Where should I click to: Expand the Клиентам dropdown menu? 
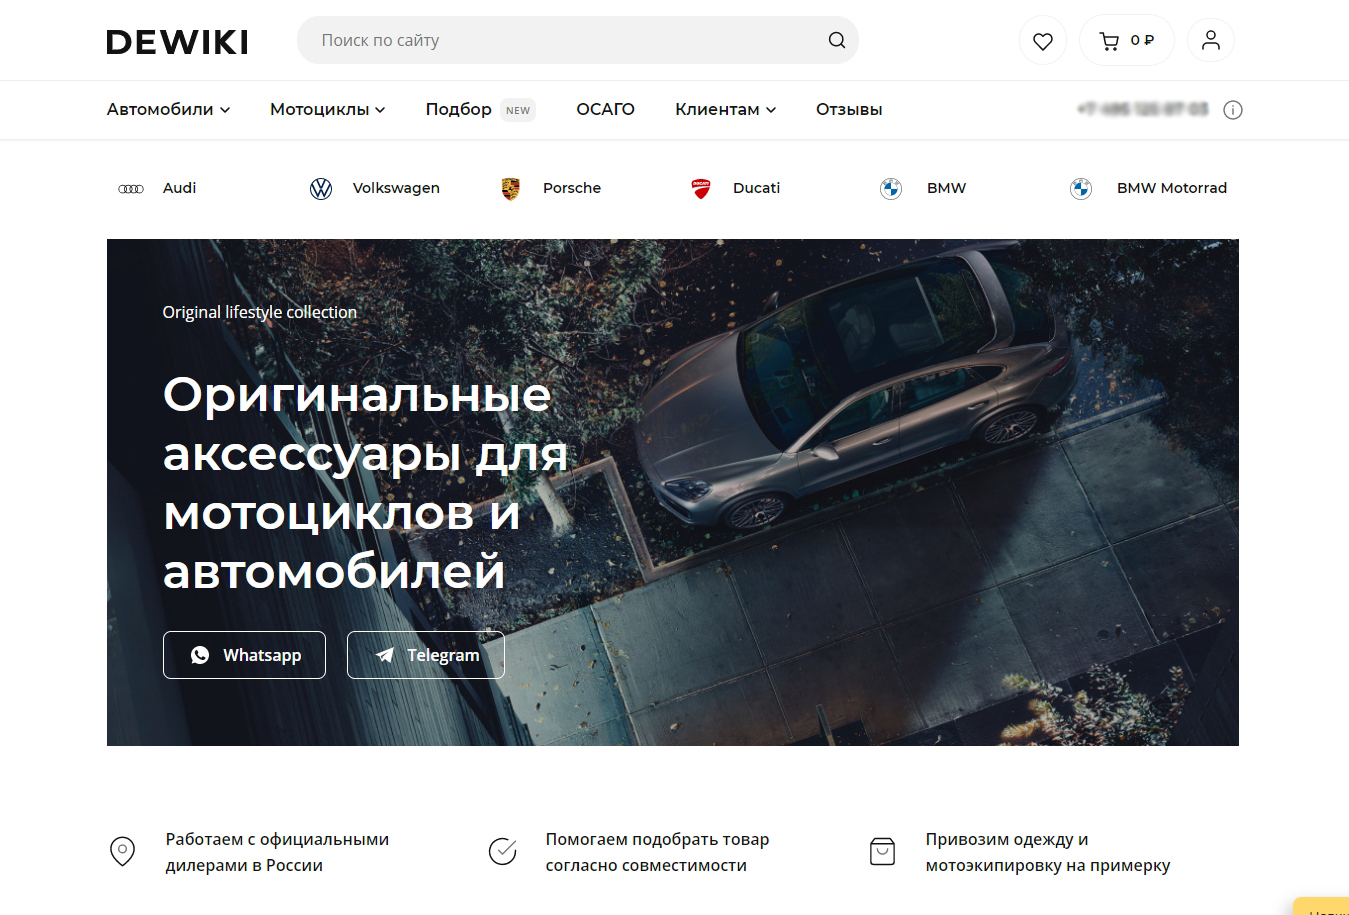click(x=725, y=110)
